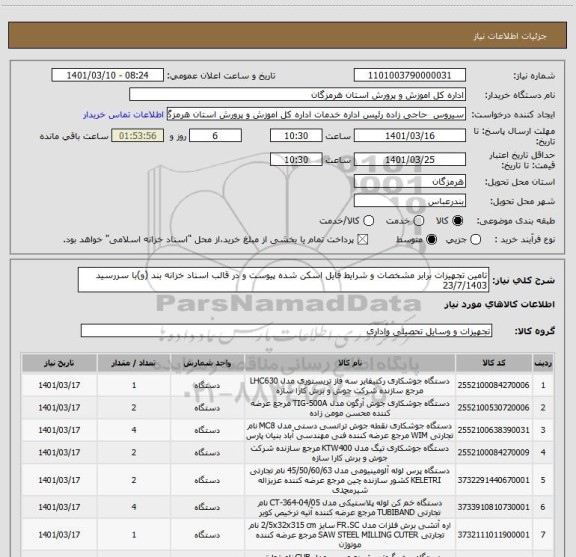Click the ردیف column header
The image size is (576, 557).
pyautogui.click(x=543, y=363)
